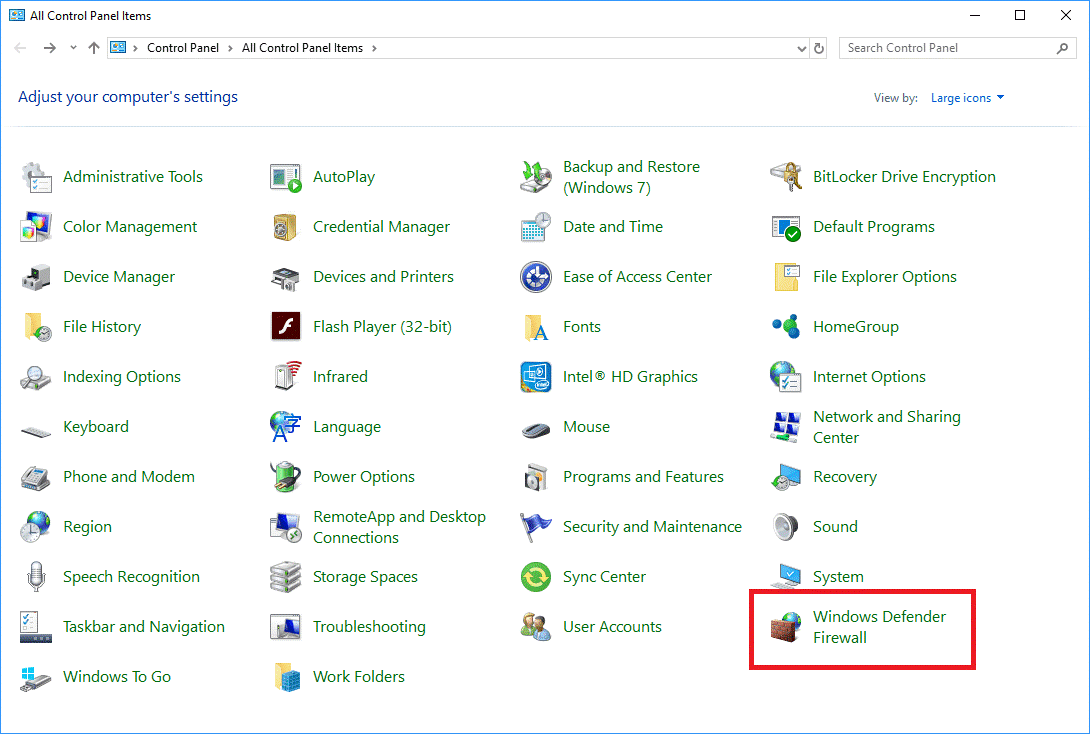1090x734 pixels.
Task: Click the File History icon
Action: point(36,327)
